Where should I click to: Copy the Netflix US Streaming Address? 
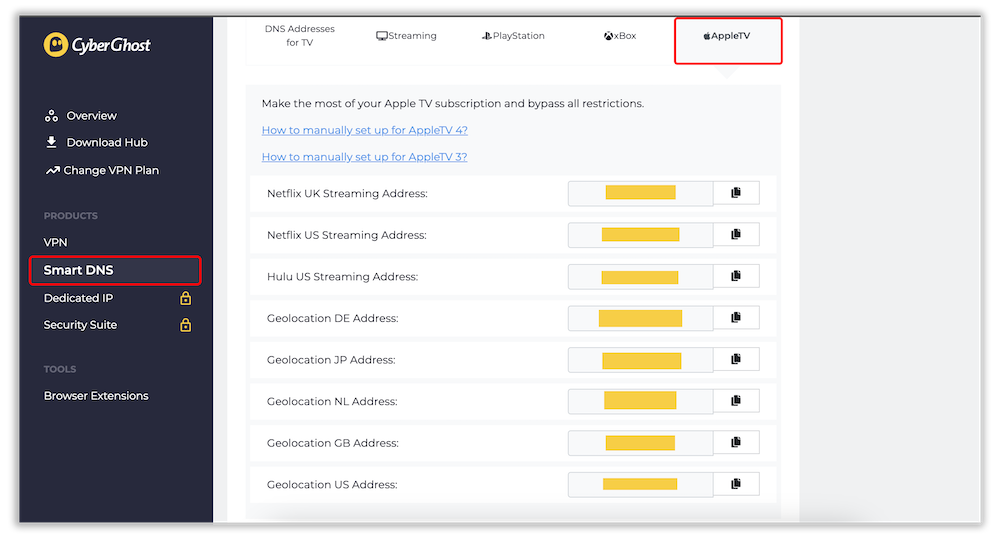click(x=736, y=235)
